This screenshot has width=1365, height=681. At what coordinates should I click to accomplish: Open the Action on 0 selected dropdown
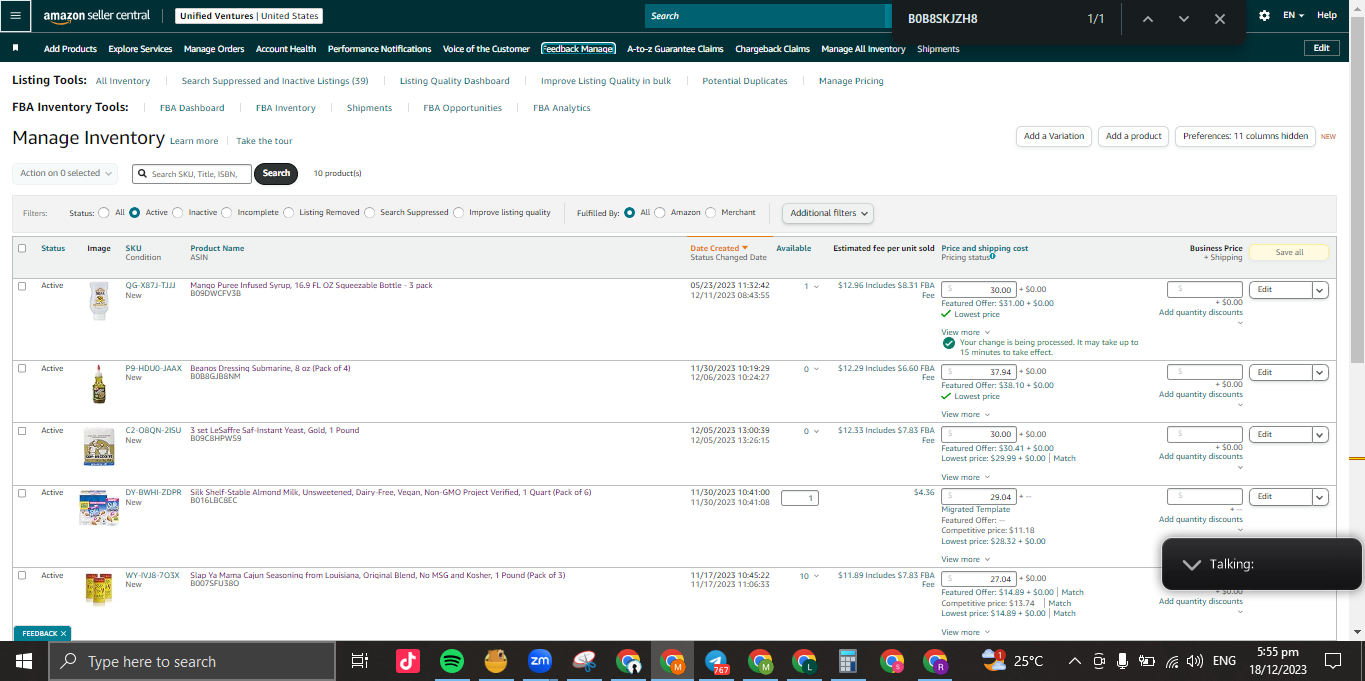65,173
